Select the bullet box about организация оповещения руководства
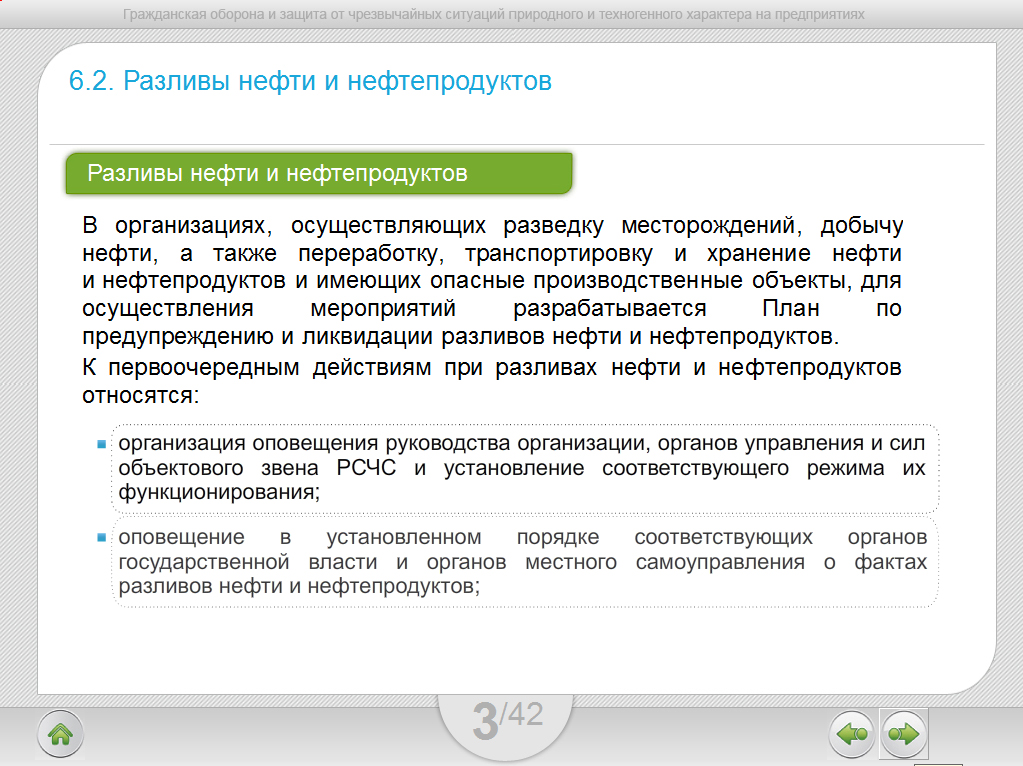This screenshot has width=1023, height=766. click(x=522, y=467)
